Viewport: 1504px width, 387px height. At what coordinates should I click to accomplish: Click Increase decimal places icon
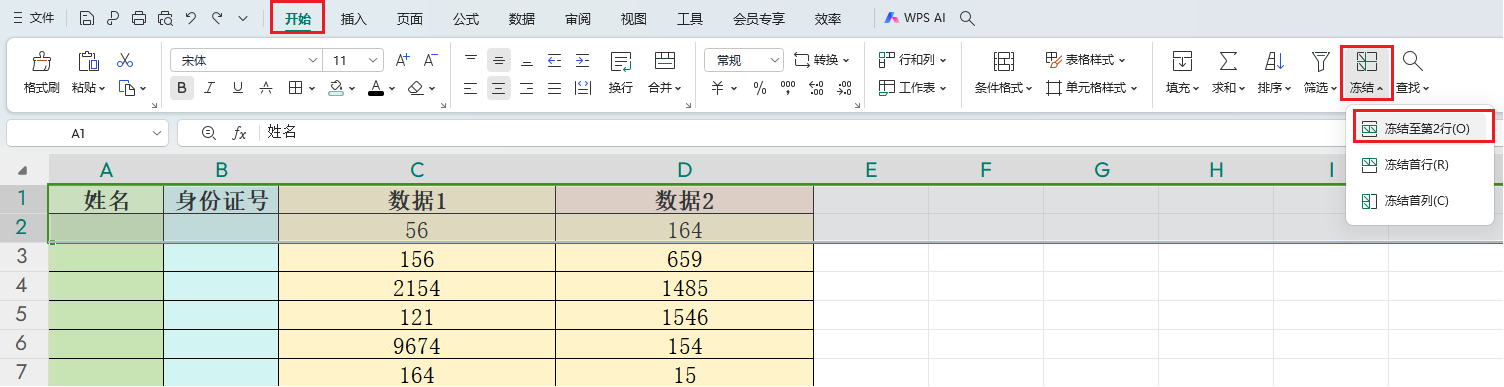(x=816, y=88)
